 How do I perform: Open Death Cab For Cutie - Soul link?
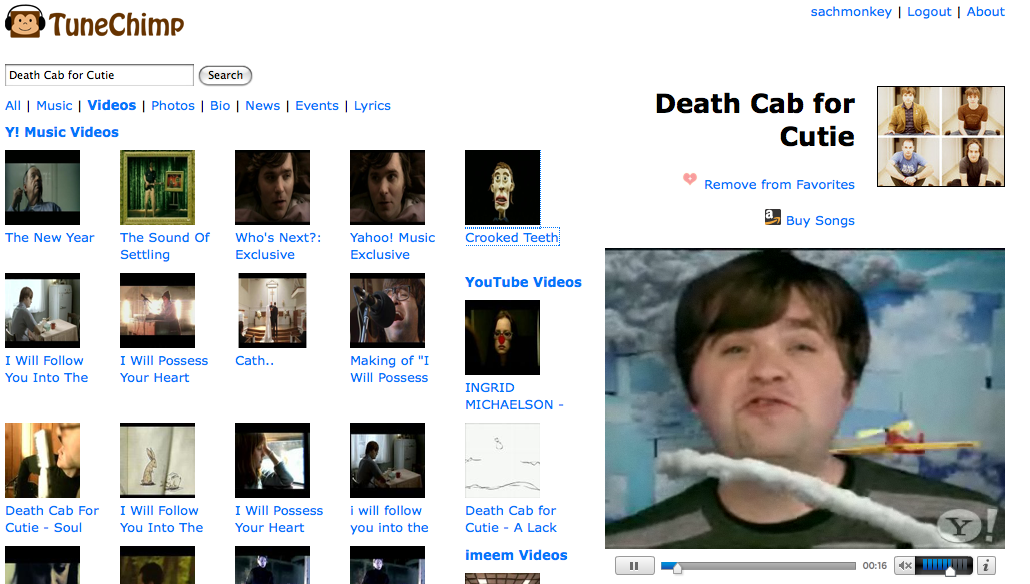click(x=52, y=519)
